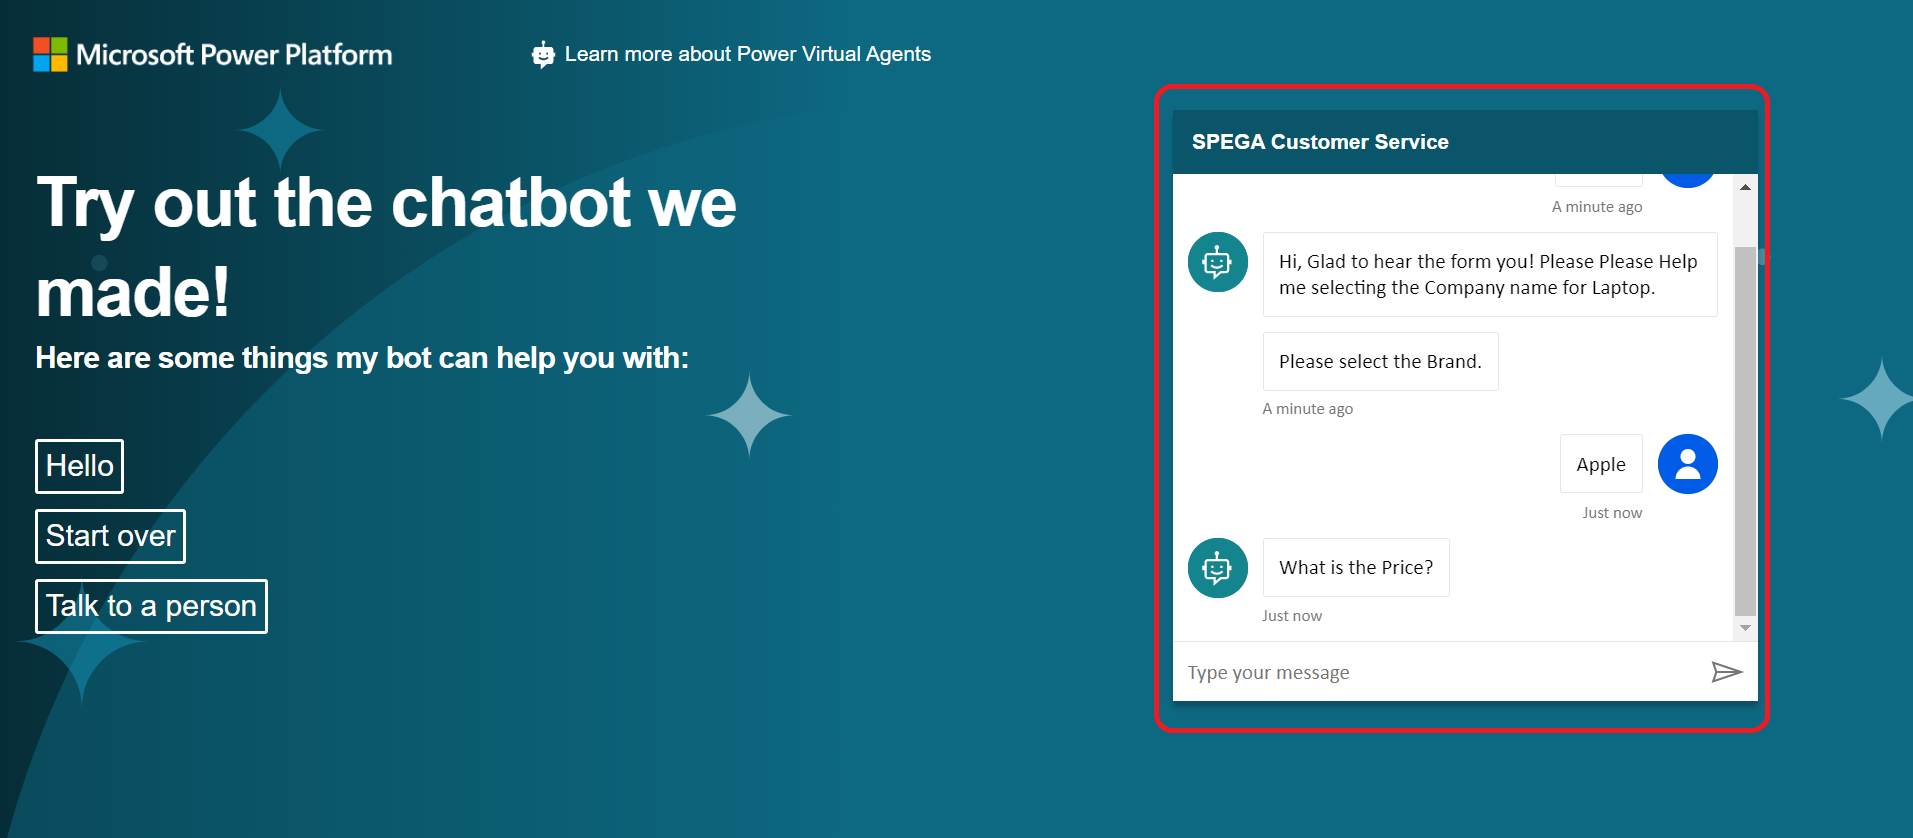Click the chat window scrollbar thumb

click(x=1745, y=430)
